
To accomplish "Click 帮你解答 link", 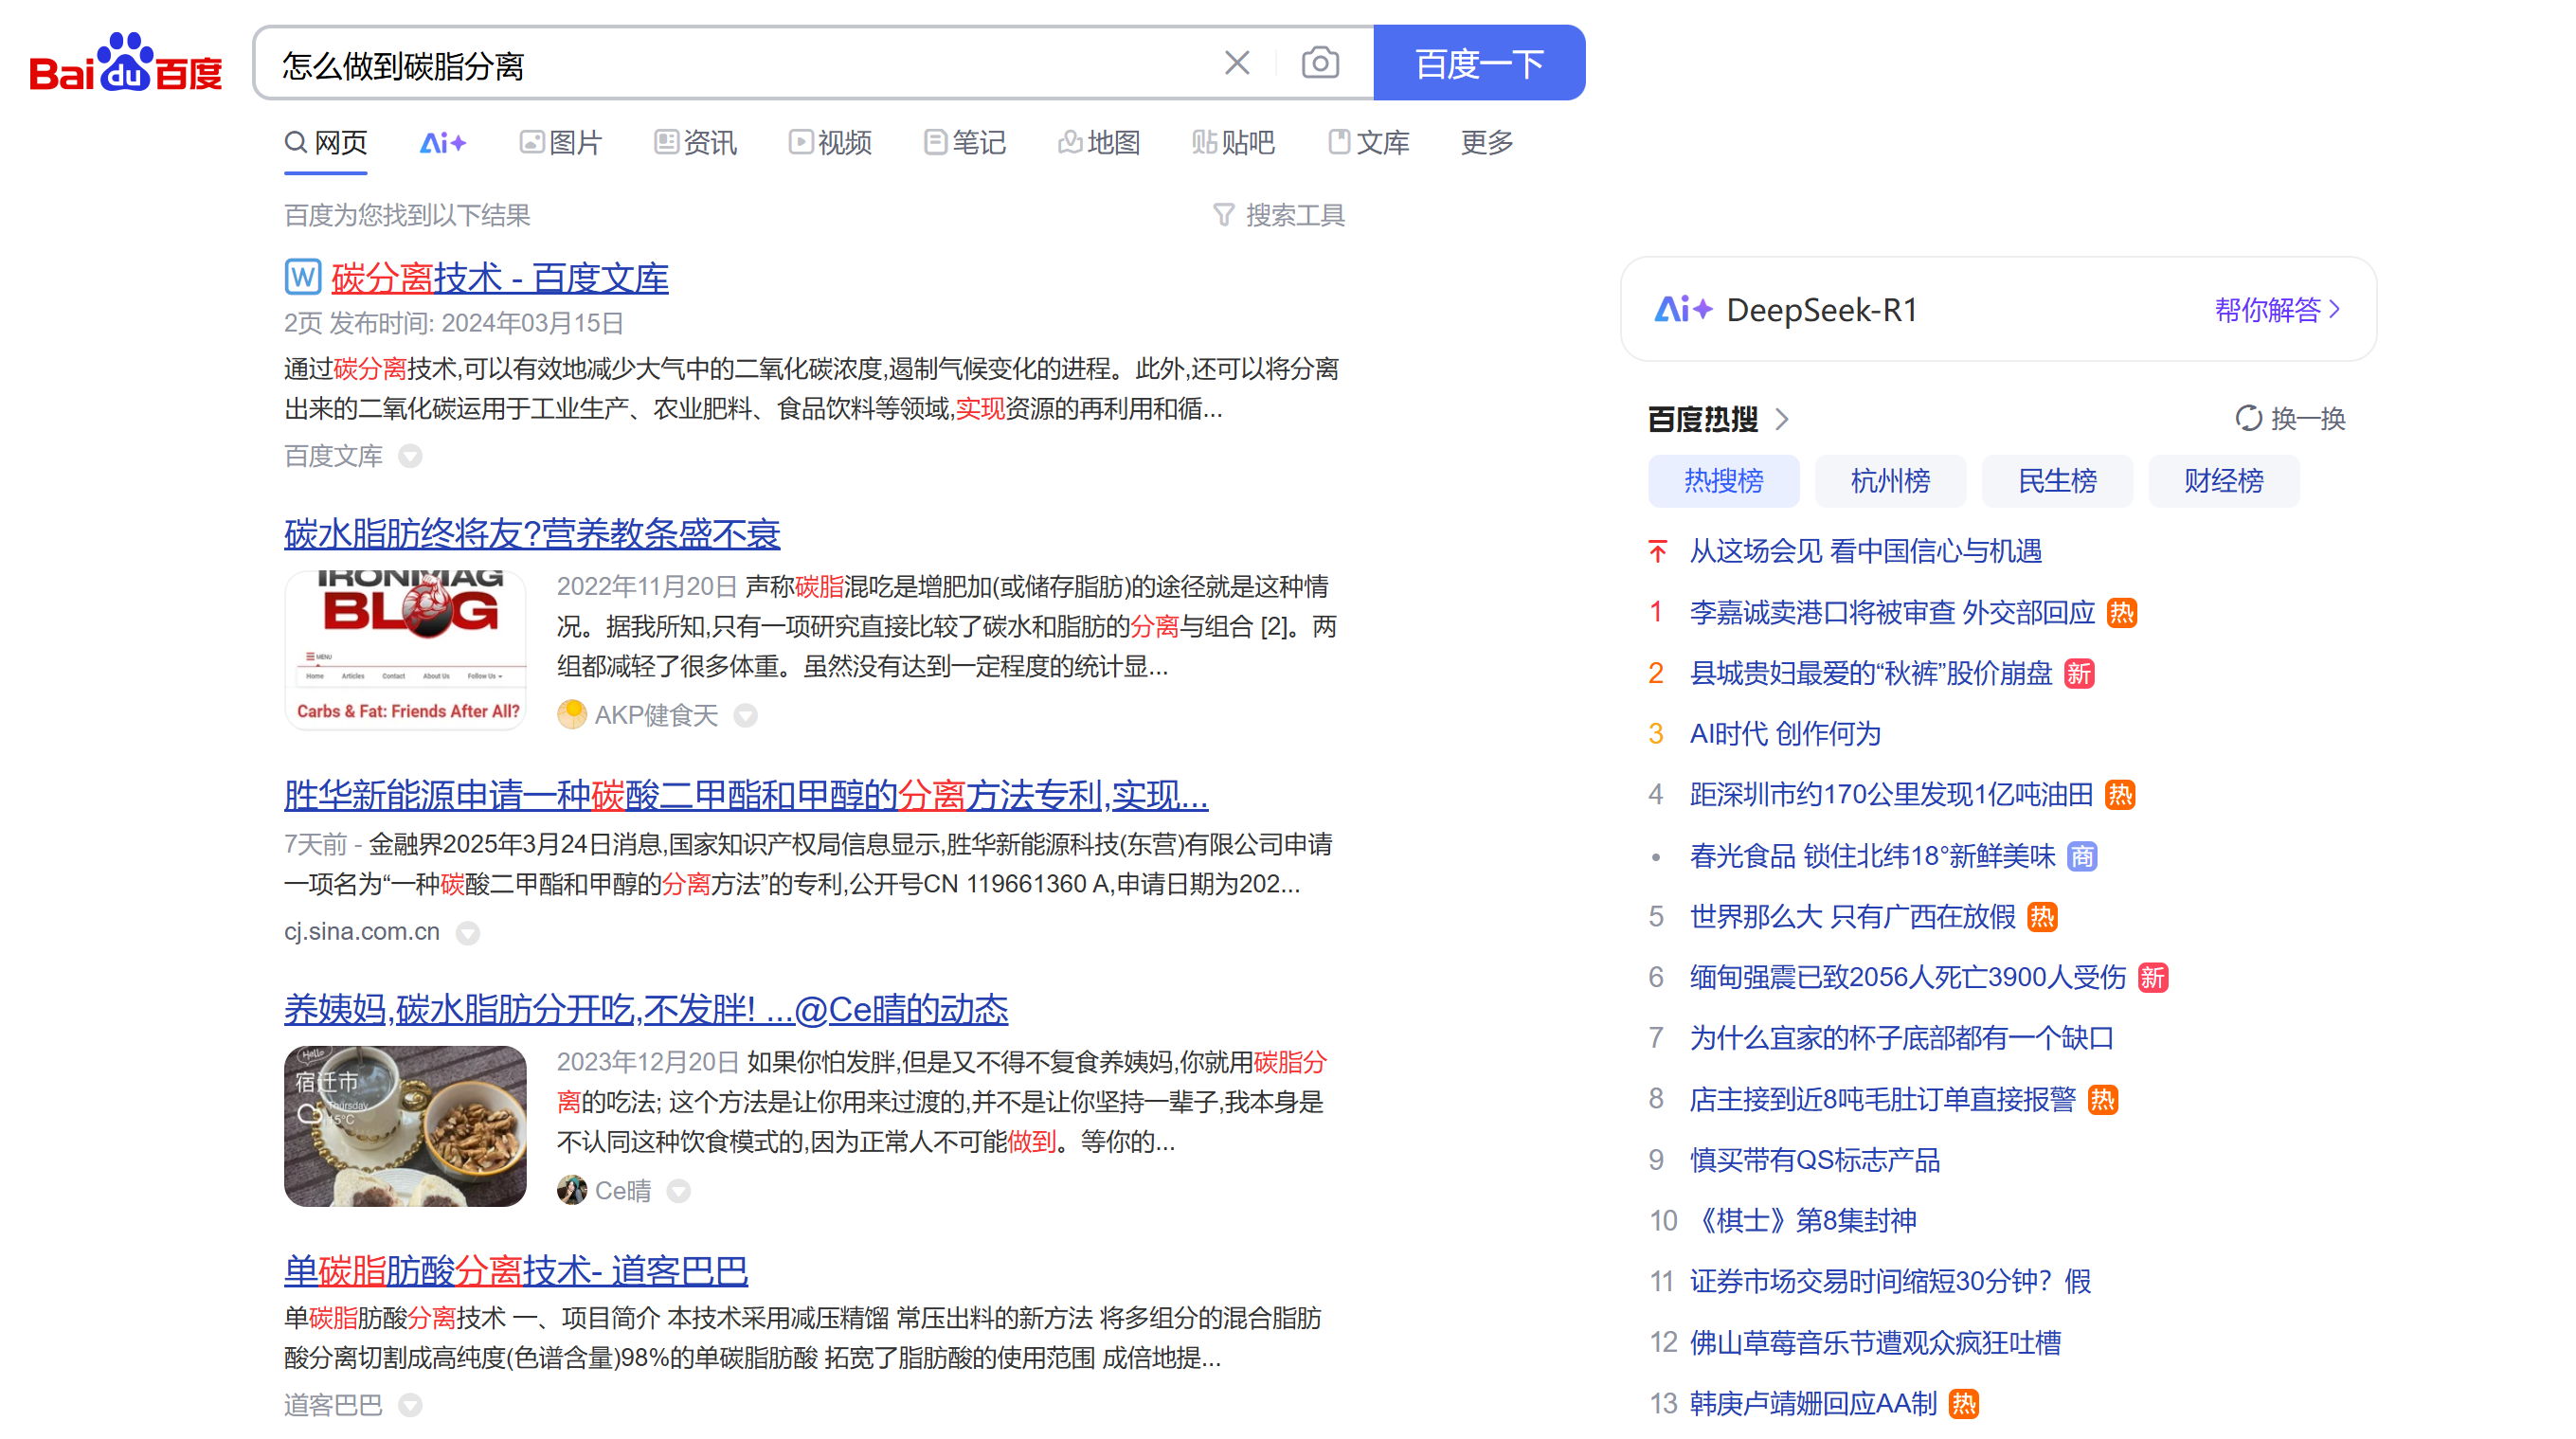I will click(x=2277, y=310).
